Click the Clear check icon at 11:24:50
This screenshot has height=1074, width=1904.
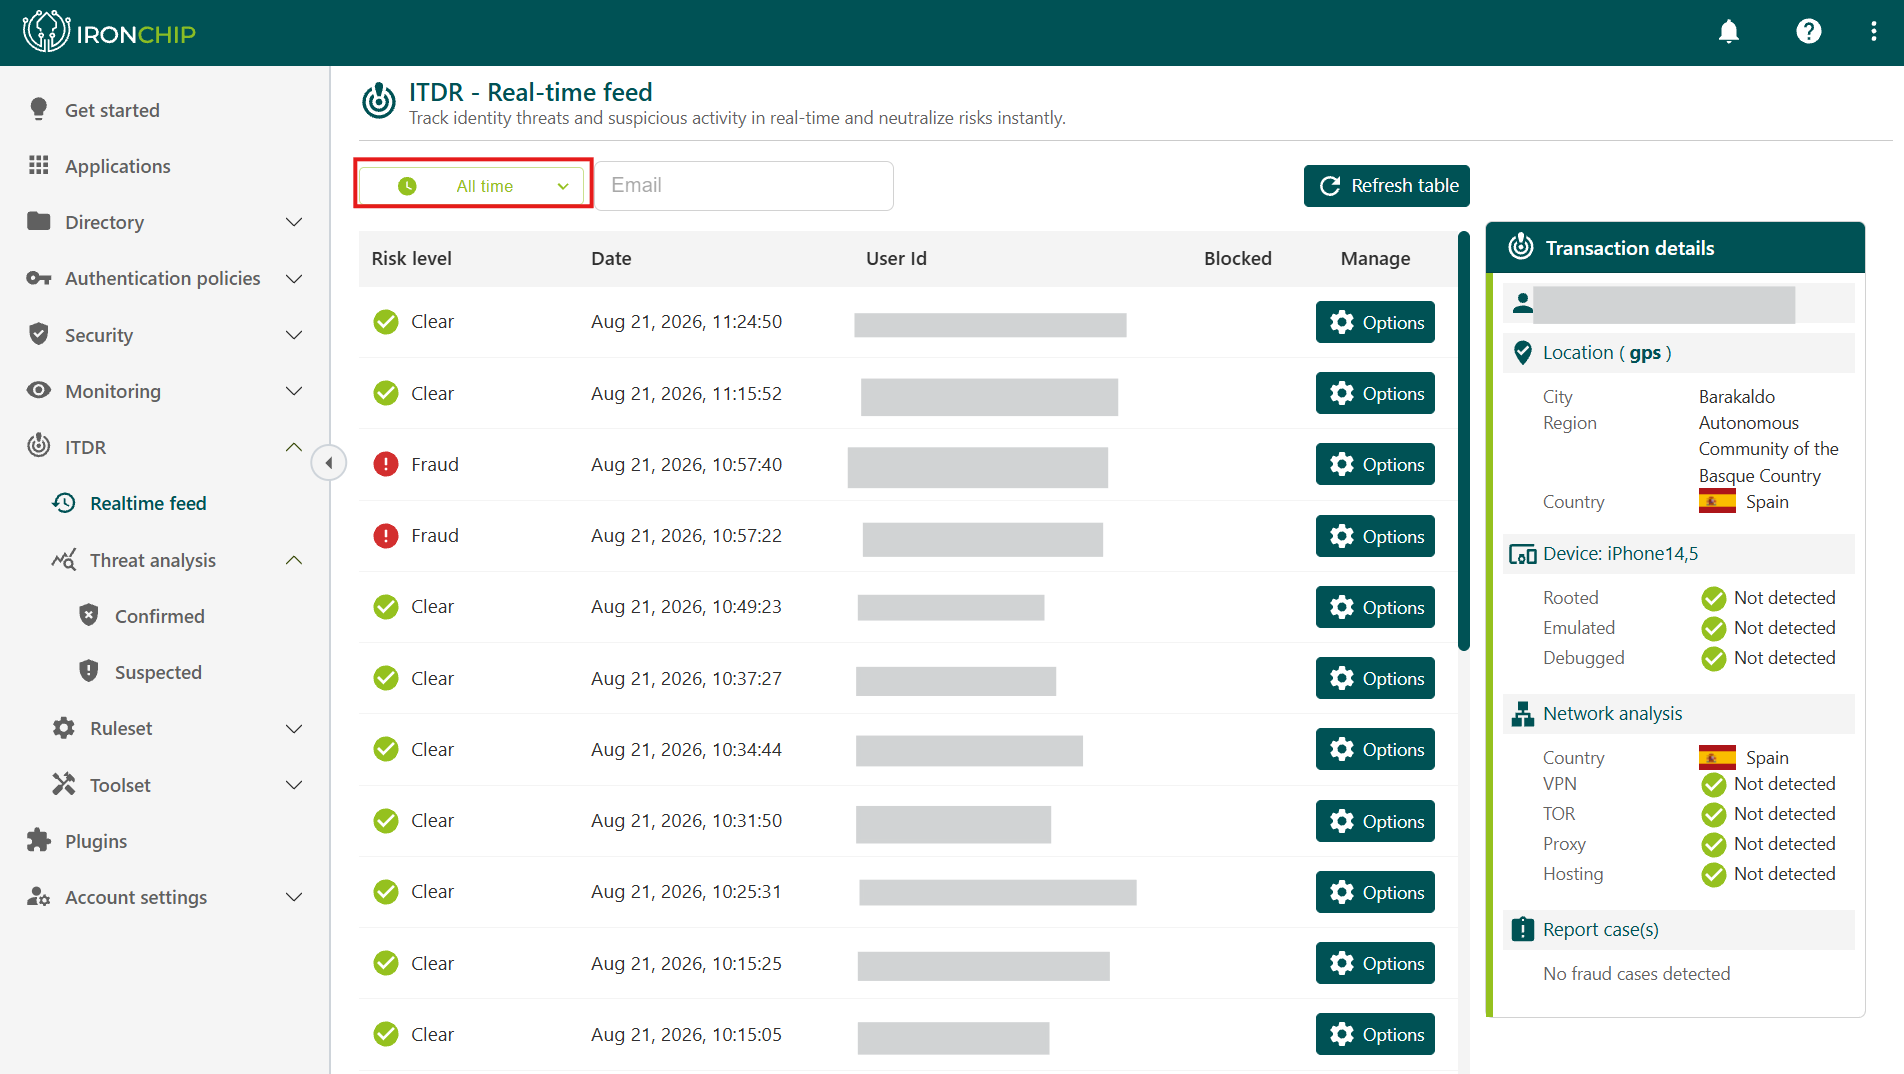point(386,322)
